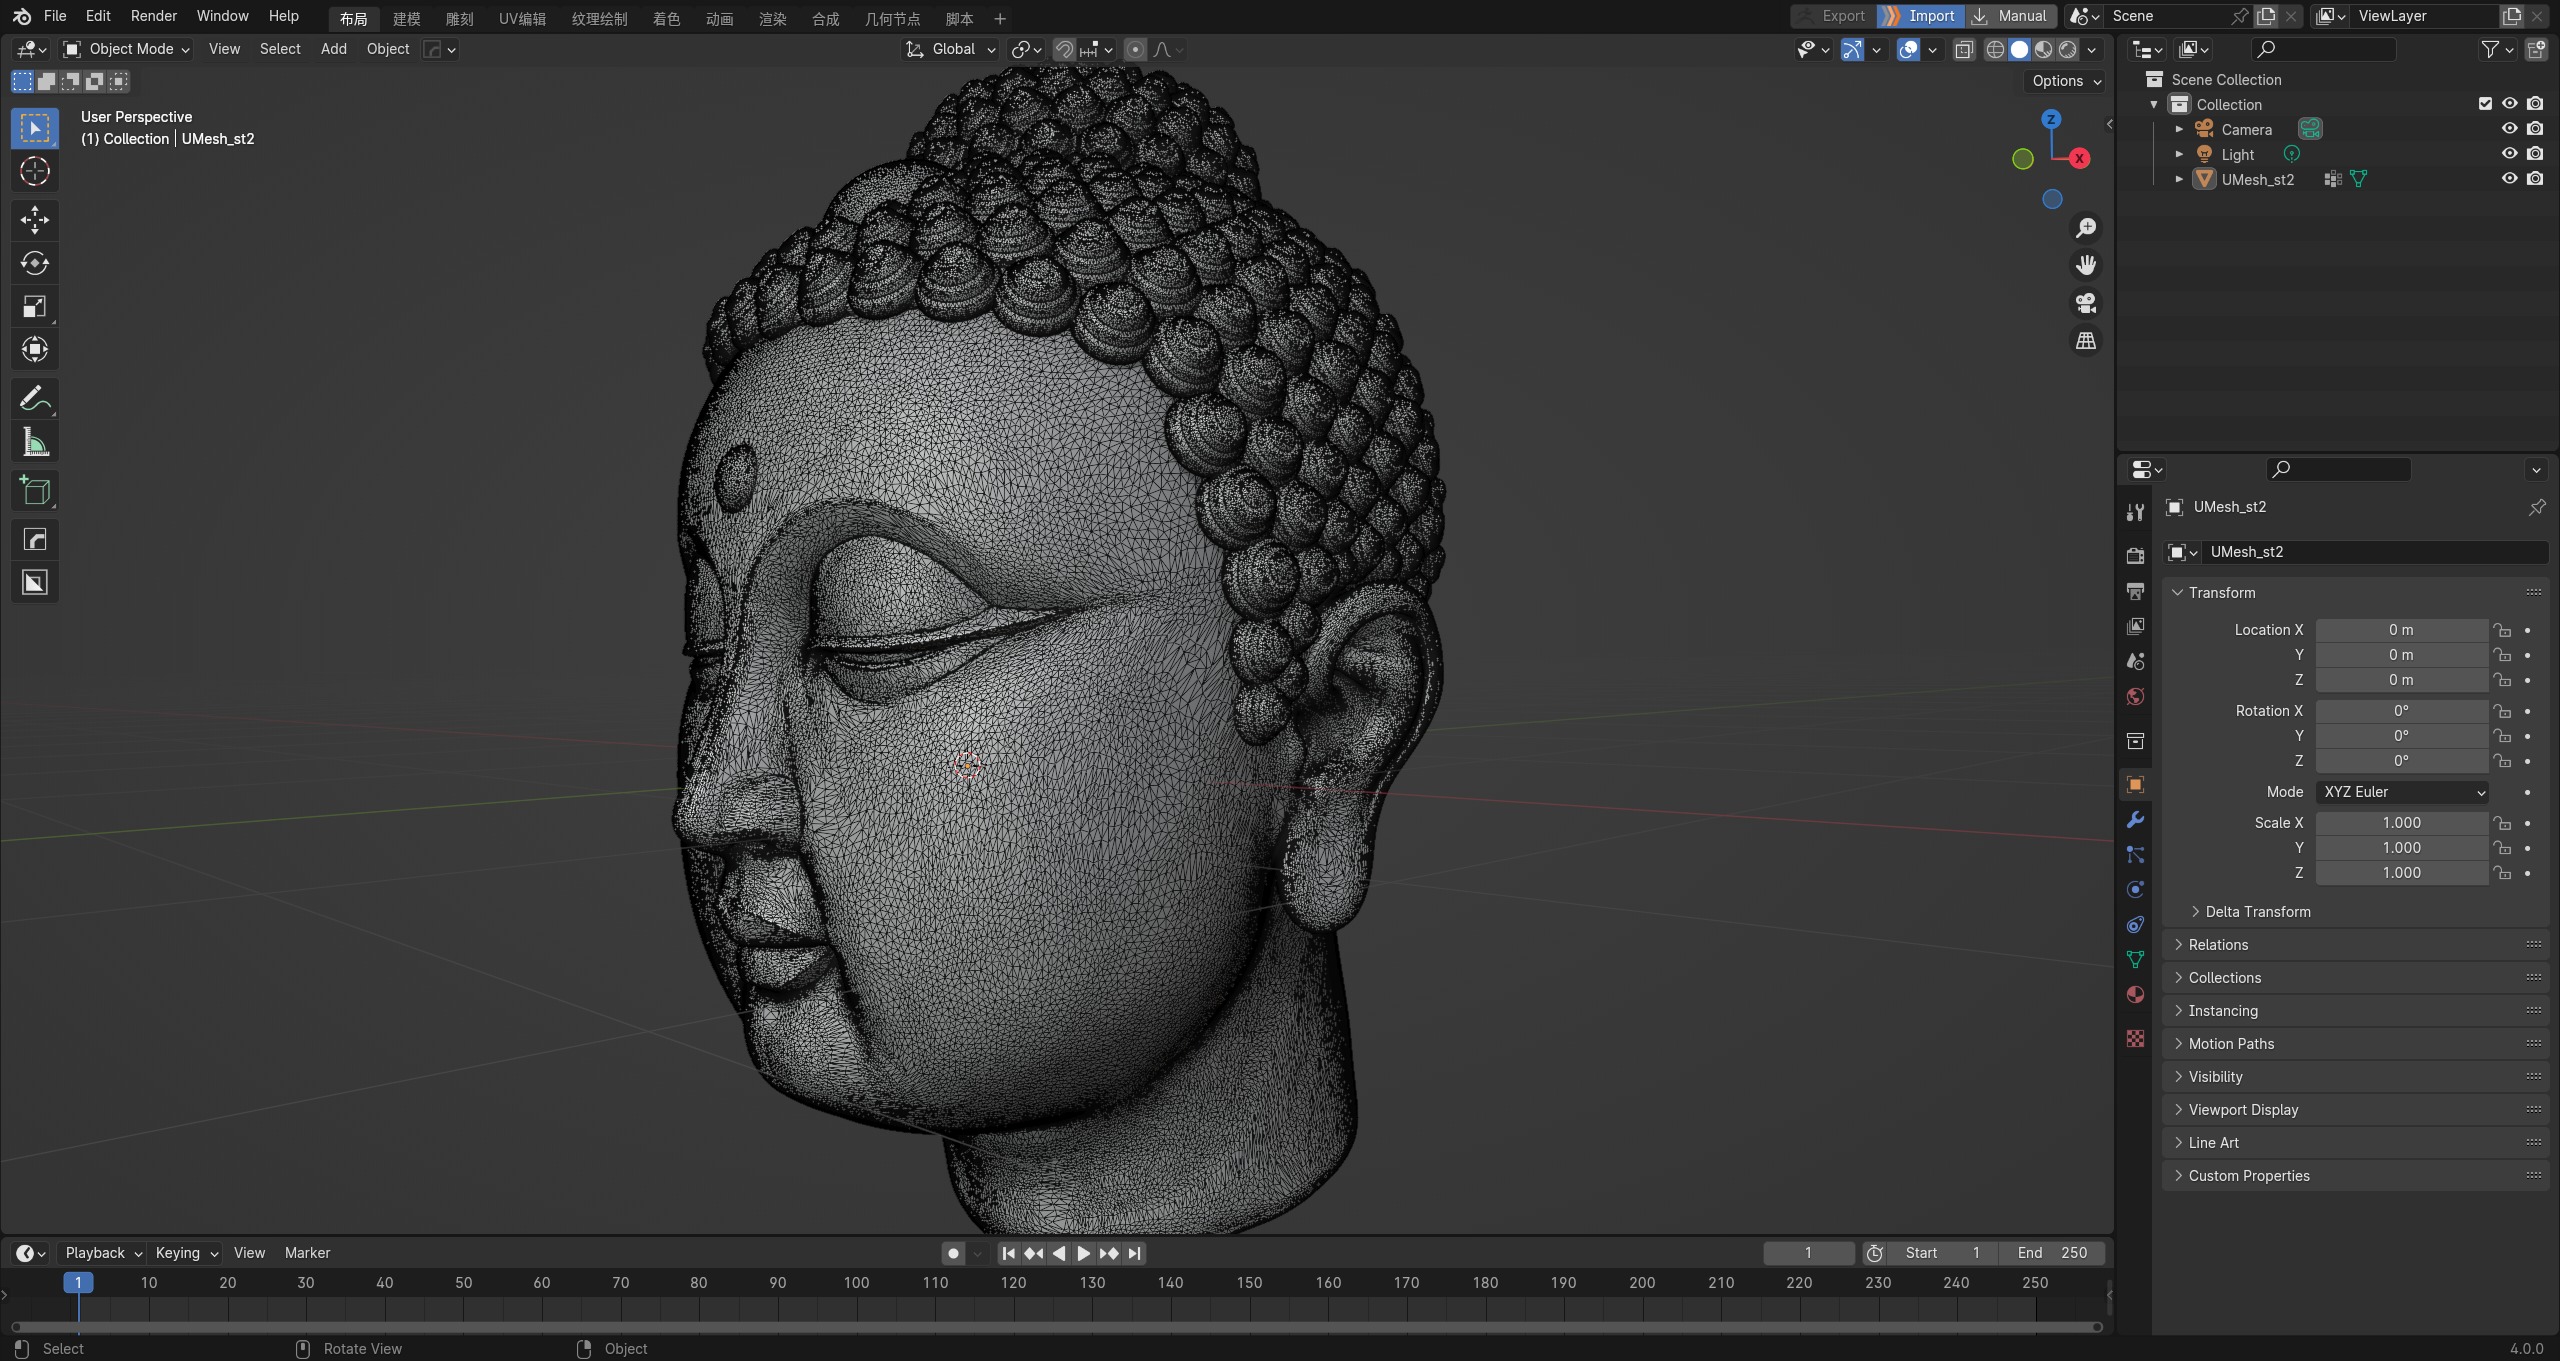Open the Object Mode dropdown
Viewport: 2560px width, 1361px height.
pyautogui.click(x=125, y=49)
